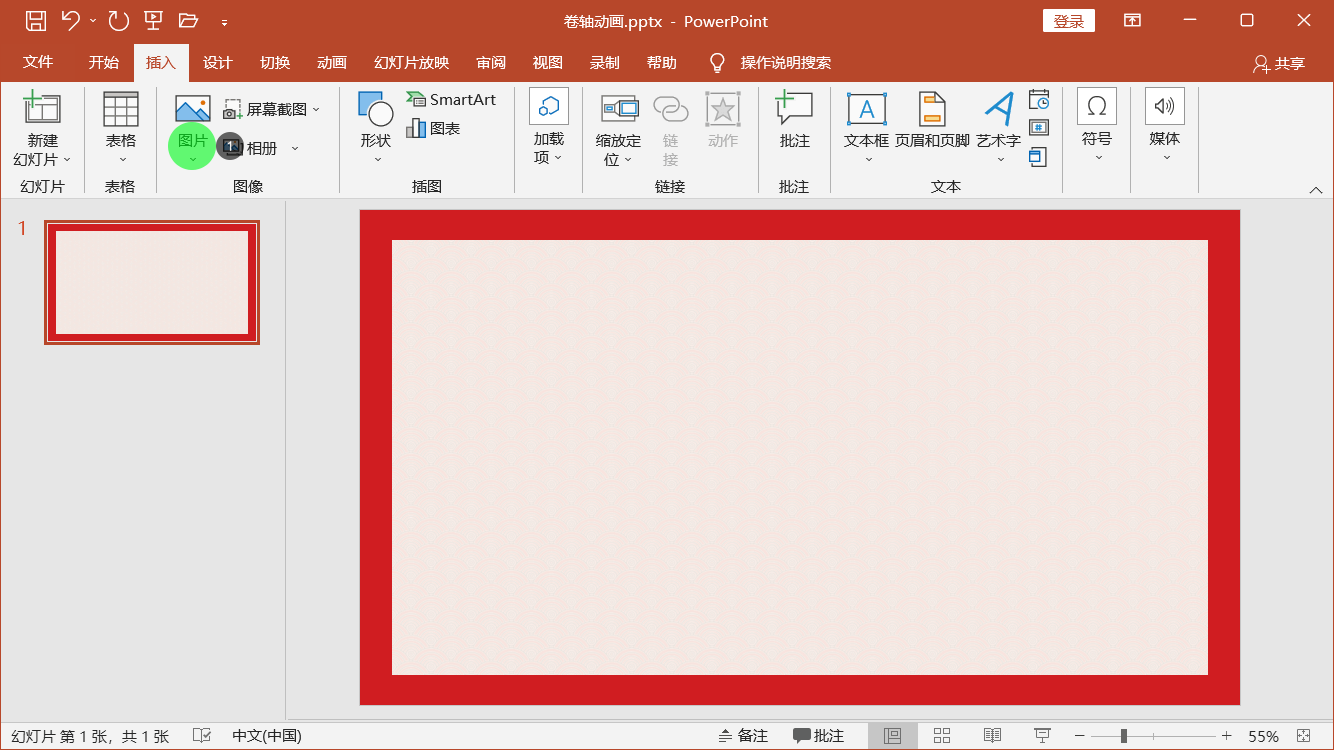Click the 共享 share button
The width and height of the screenshot is (1334, 750).
pos(1279,63)
